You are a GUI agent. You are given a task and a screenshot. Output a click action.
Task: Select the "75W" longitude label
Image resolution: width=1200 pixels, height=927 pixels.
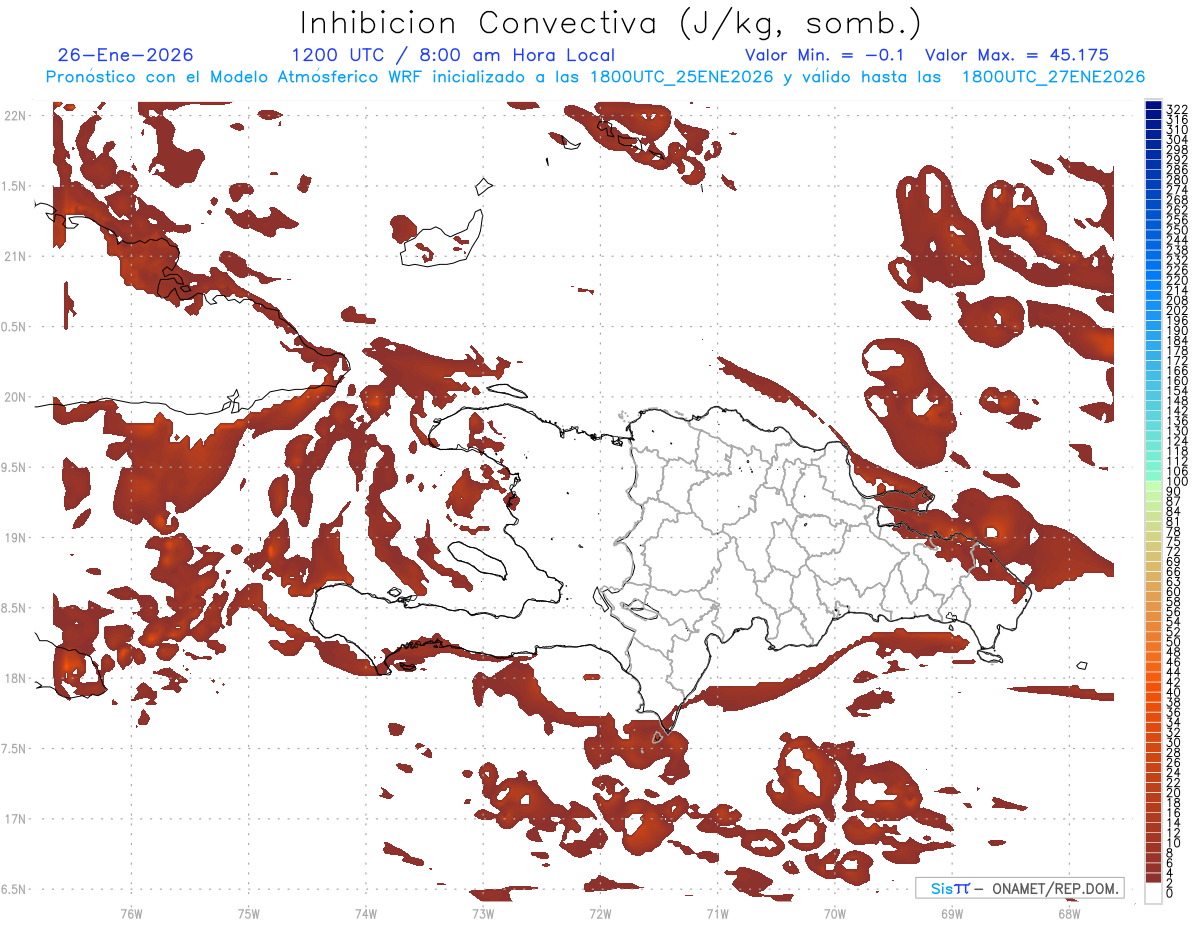click(x=248, y=913)
